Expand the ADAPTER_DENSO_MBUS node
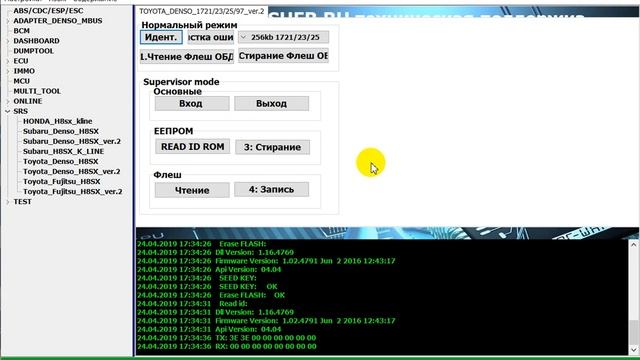 pyautogui.click(x=8, y=21)
